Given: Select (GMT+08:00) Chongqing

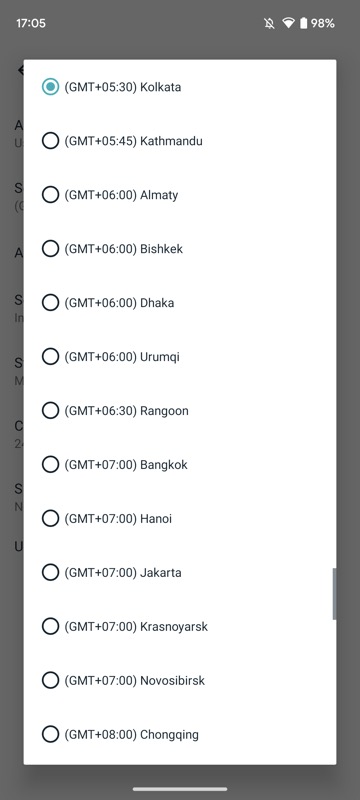Looking at the screenshot, I should click(179, 735).
